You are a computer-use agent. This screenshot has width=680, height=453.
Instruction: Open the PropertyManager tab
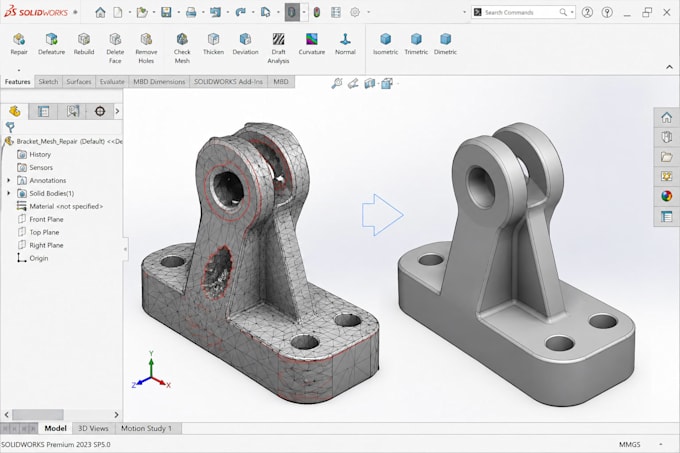[x=43, y=111]
